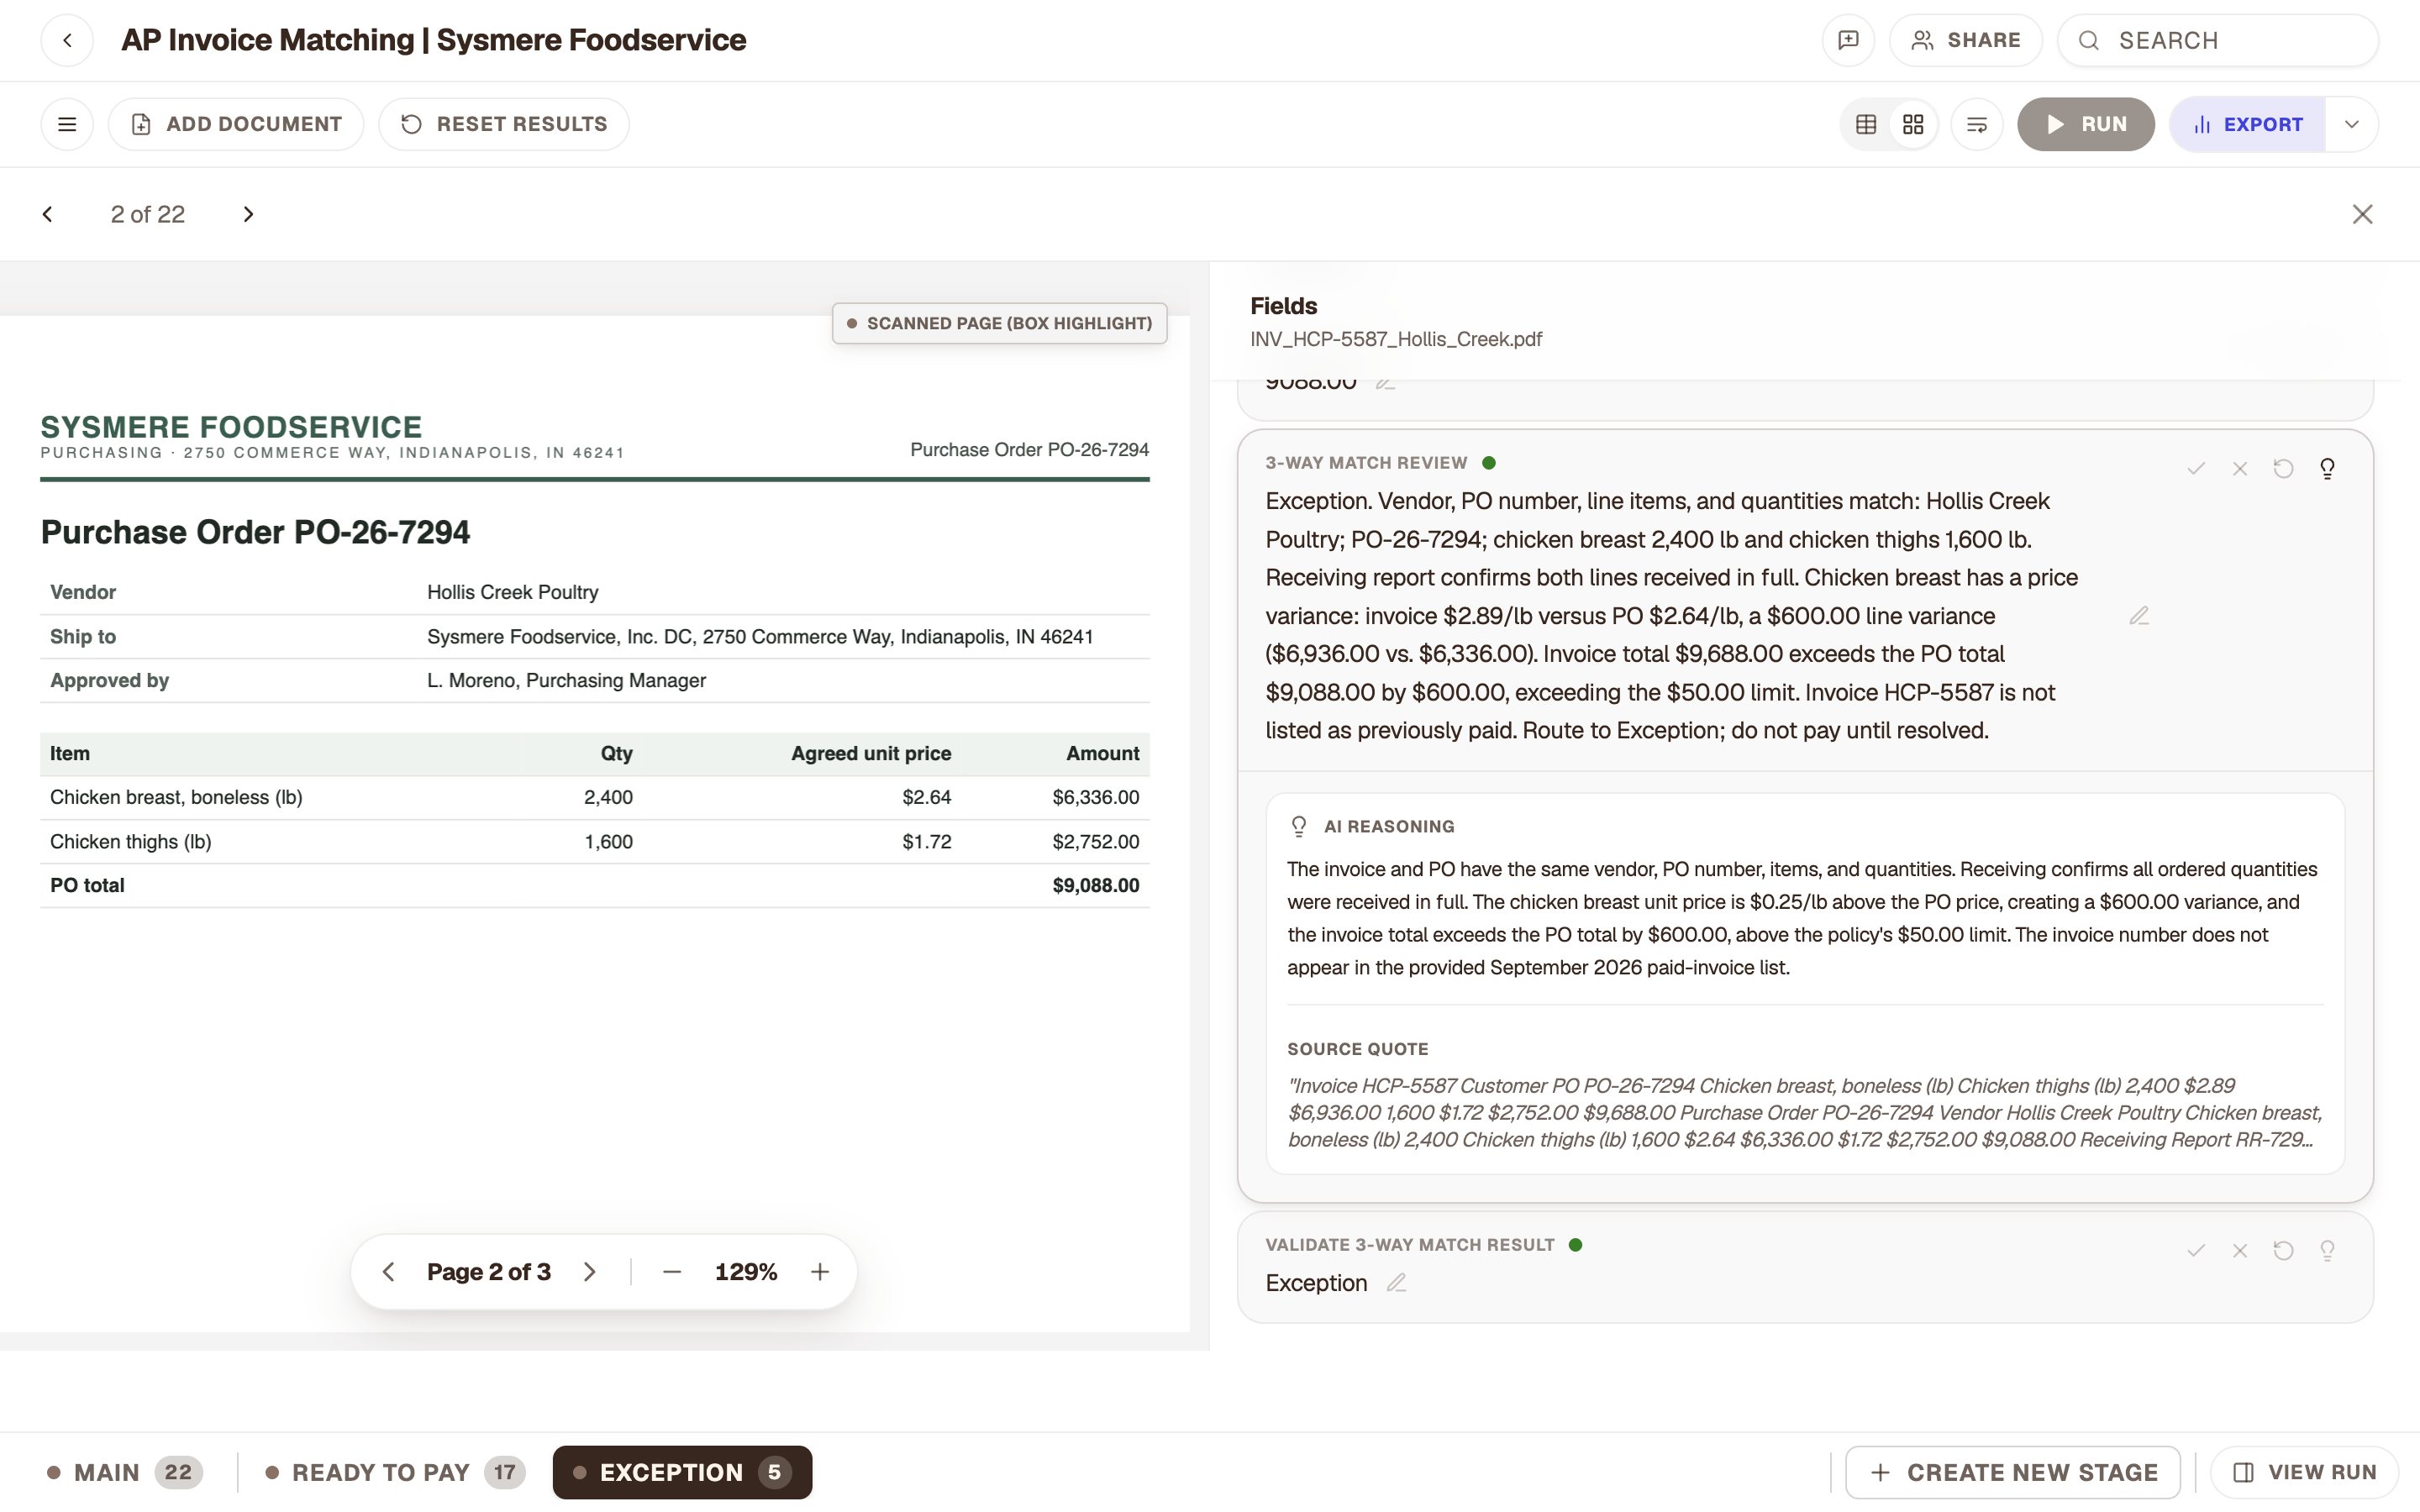The image size is (2420, 1512).
Task: Edit the 9088.00 field value
Action: click(x=1385, y=383)
